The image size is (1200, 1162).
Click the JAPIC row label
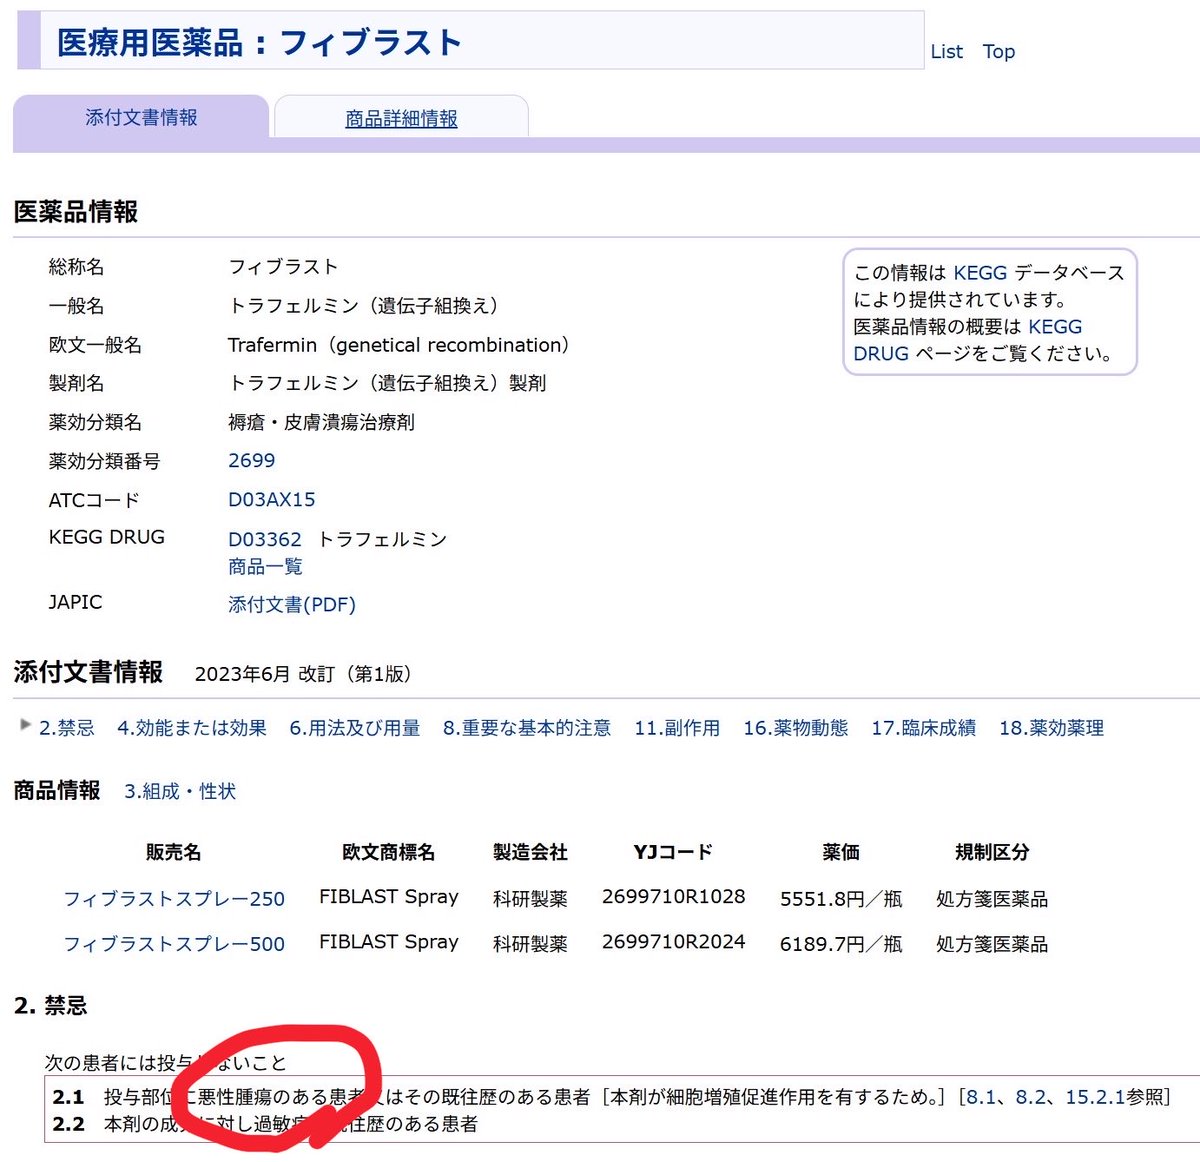coord(75,602)
